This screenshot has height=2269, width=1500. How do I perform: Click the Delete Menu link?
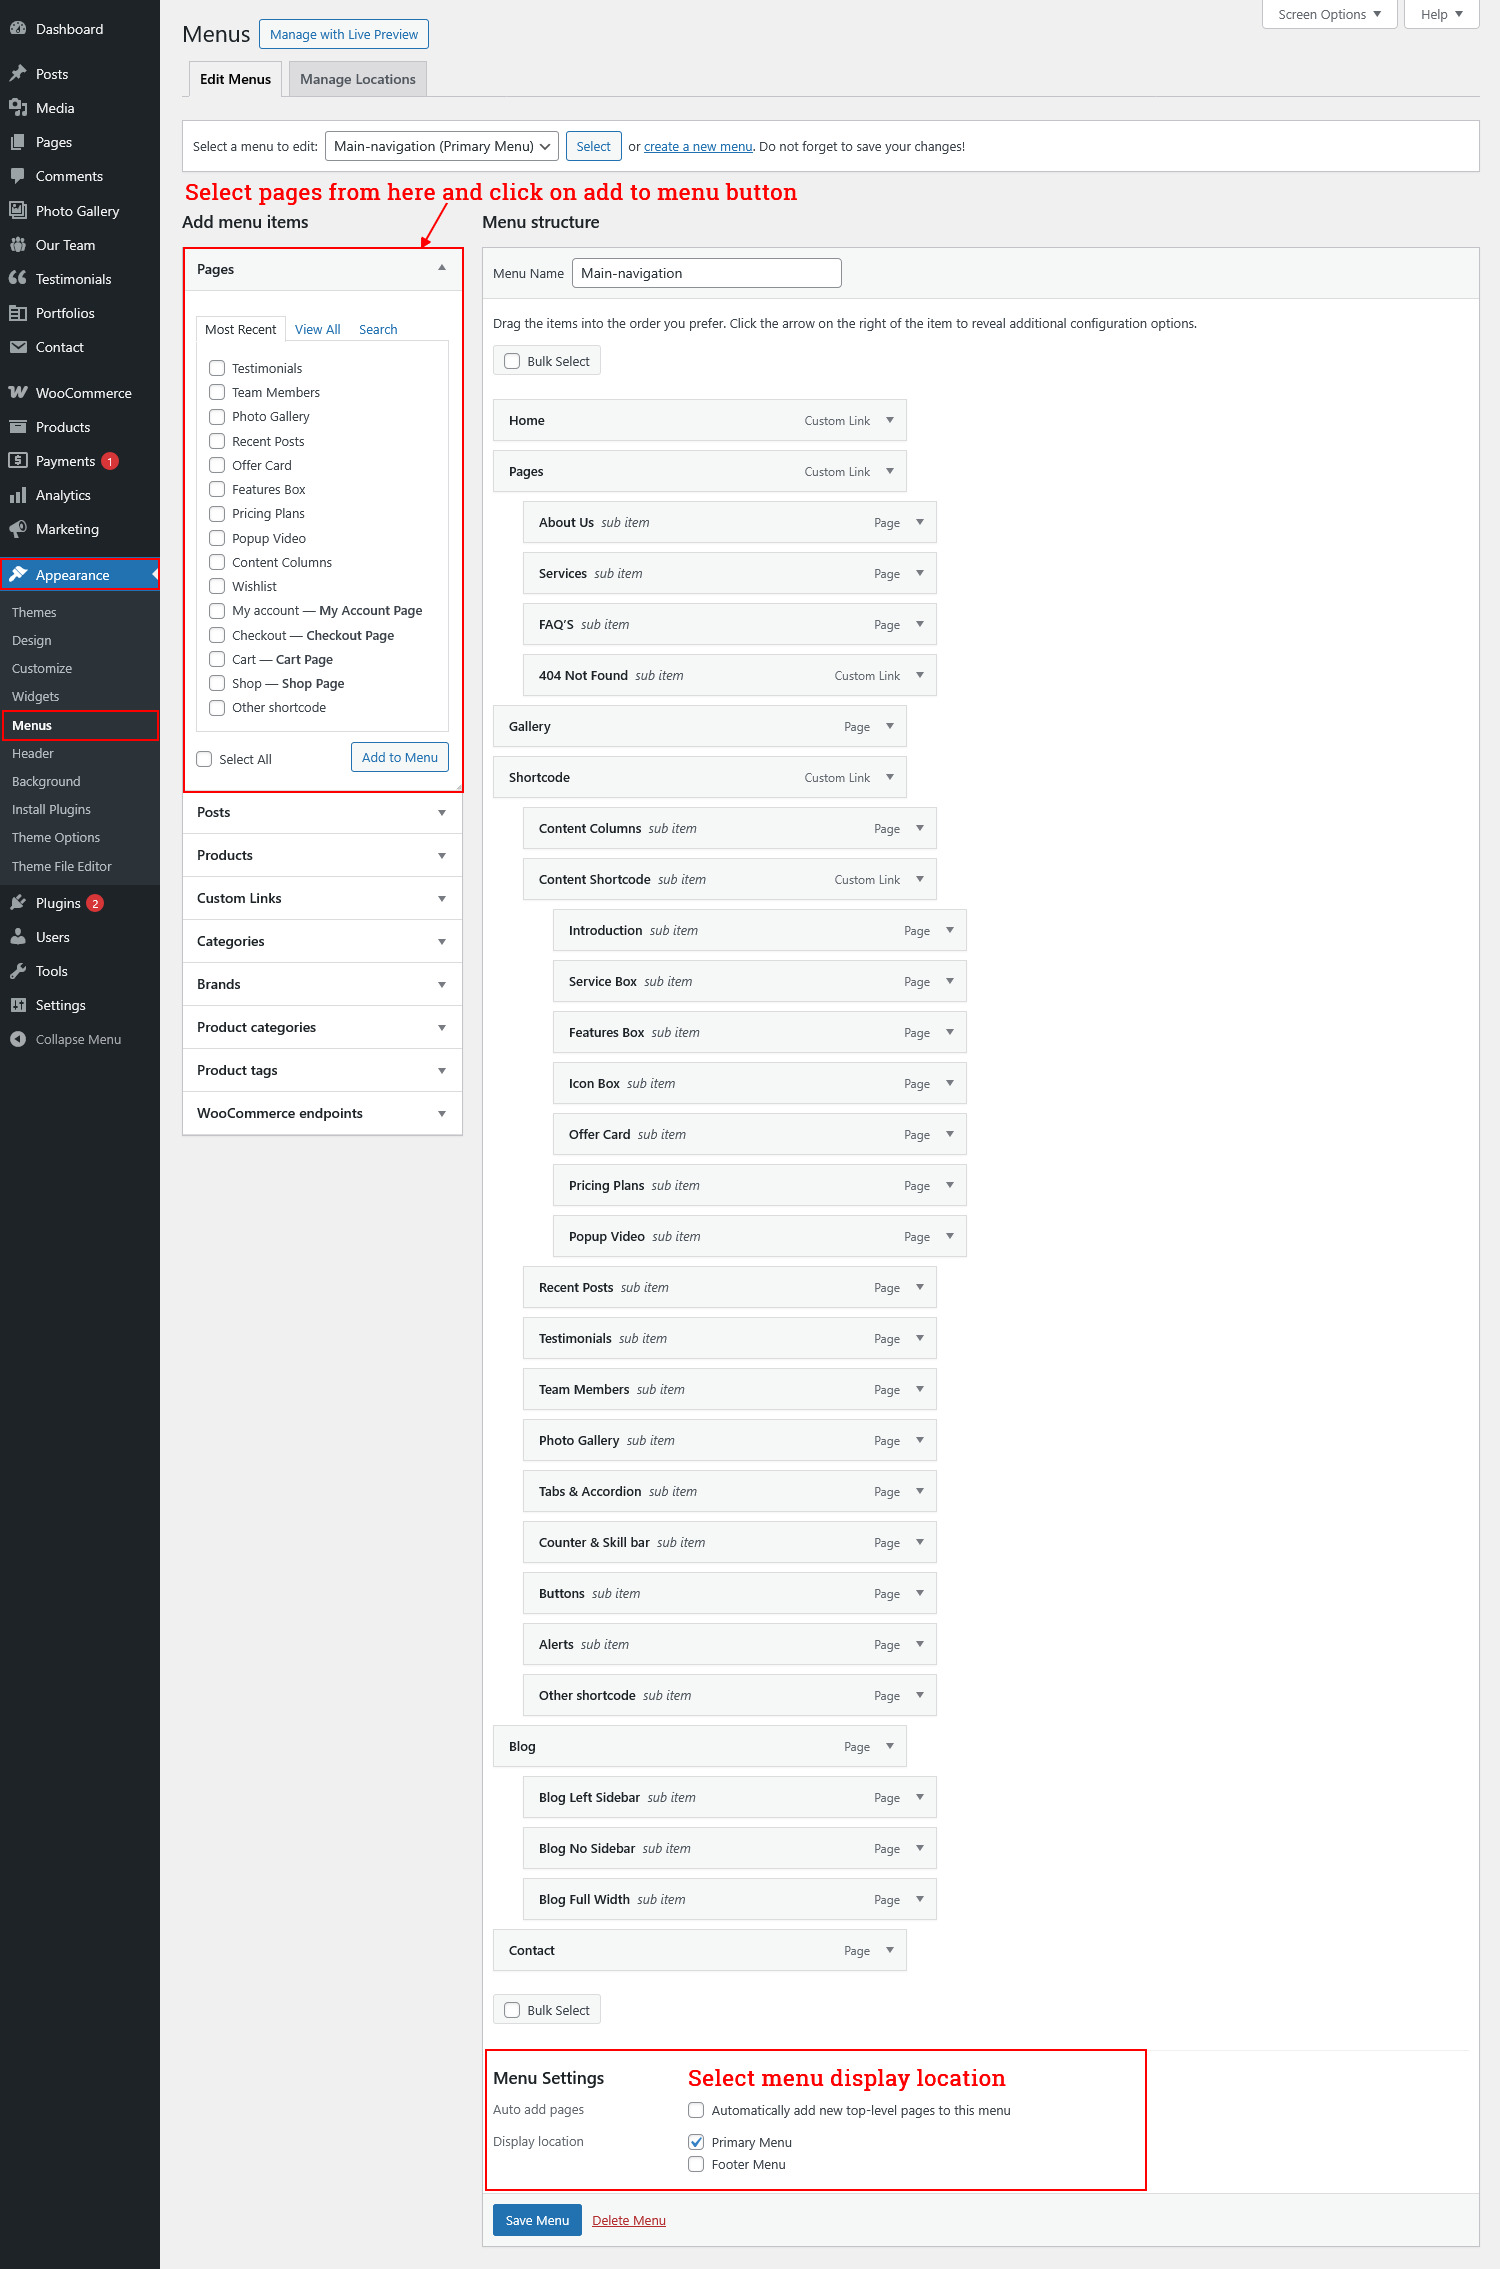click(x=628, y=2220)
